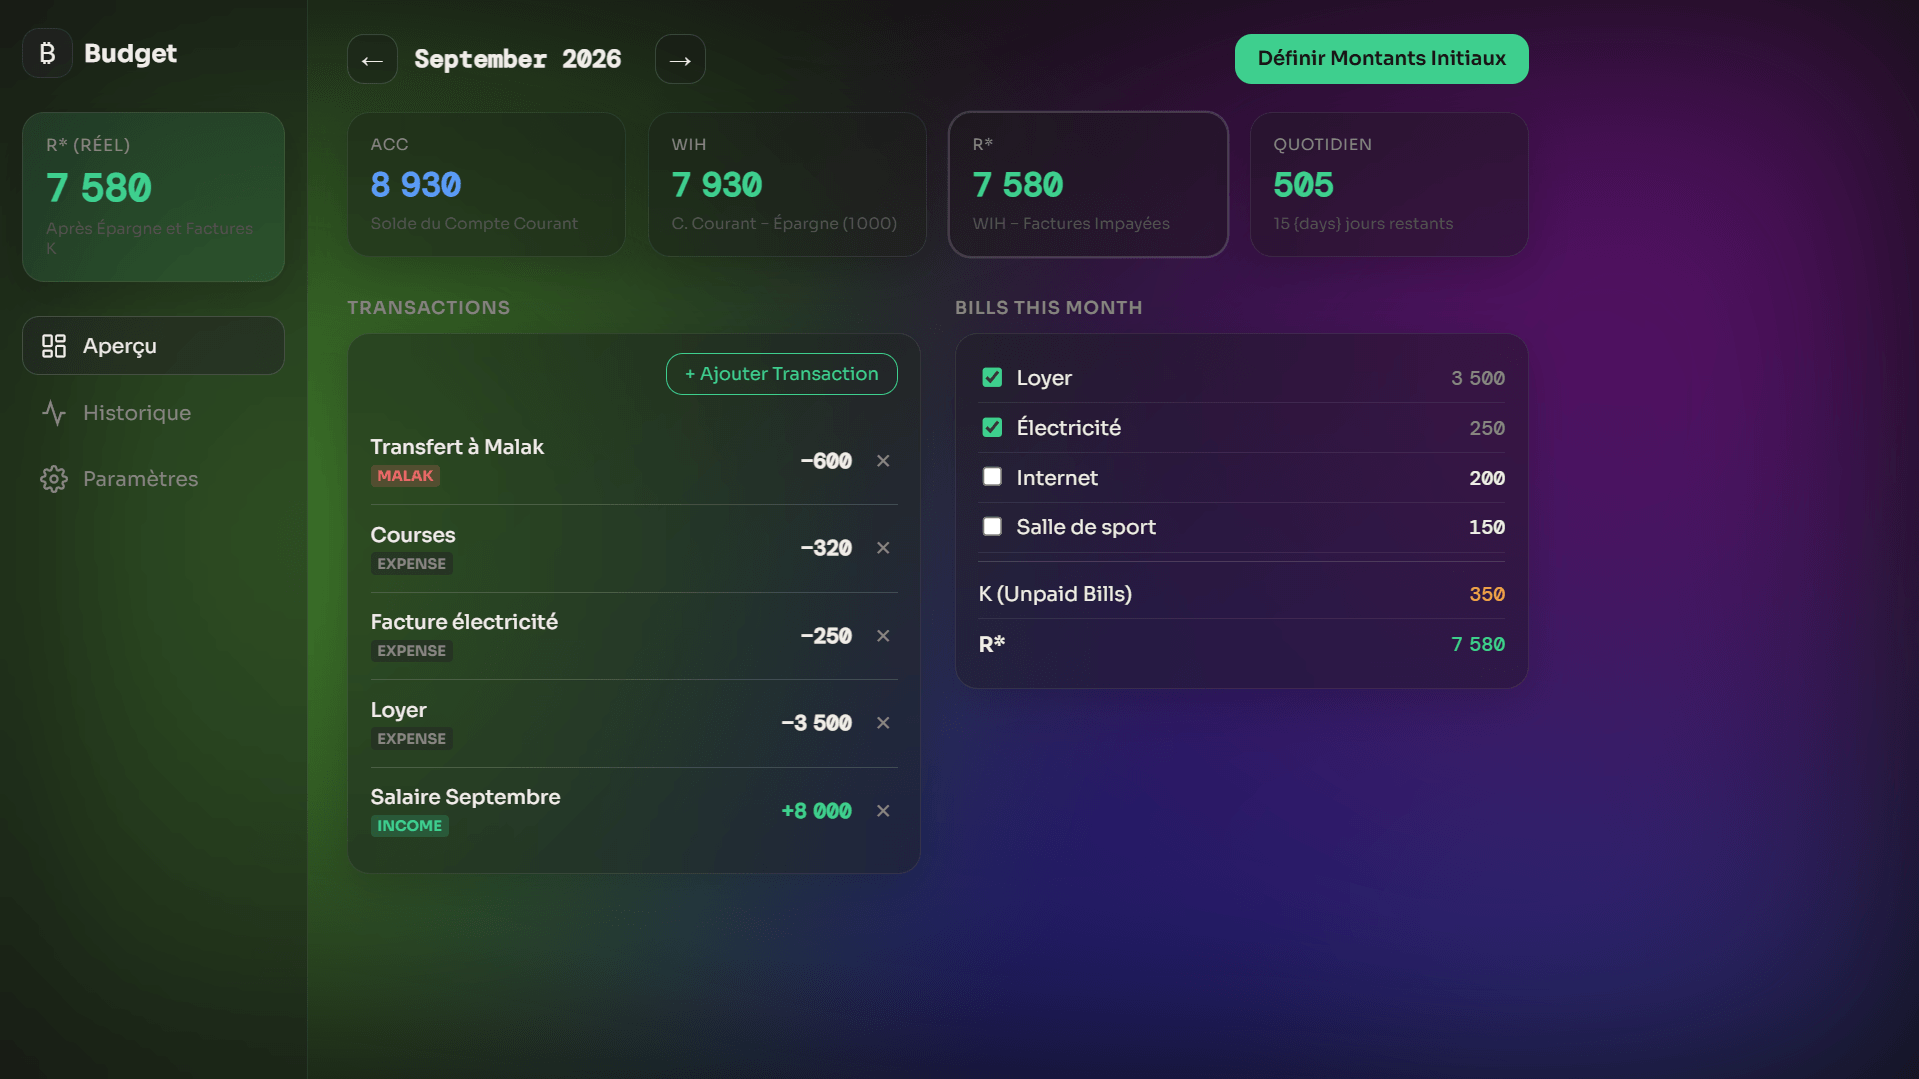
Task: Click the Salle de sport amount 150
Action: (1487, 527)
